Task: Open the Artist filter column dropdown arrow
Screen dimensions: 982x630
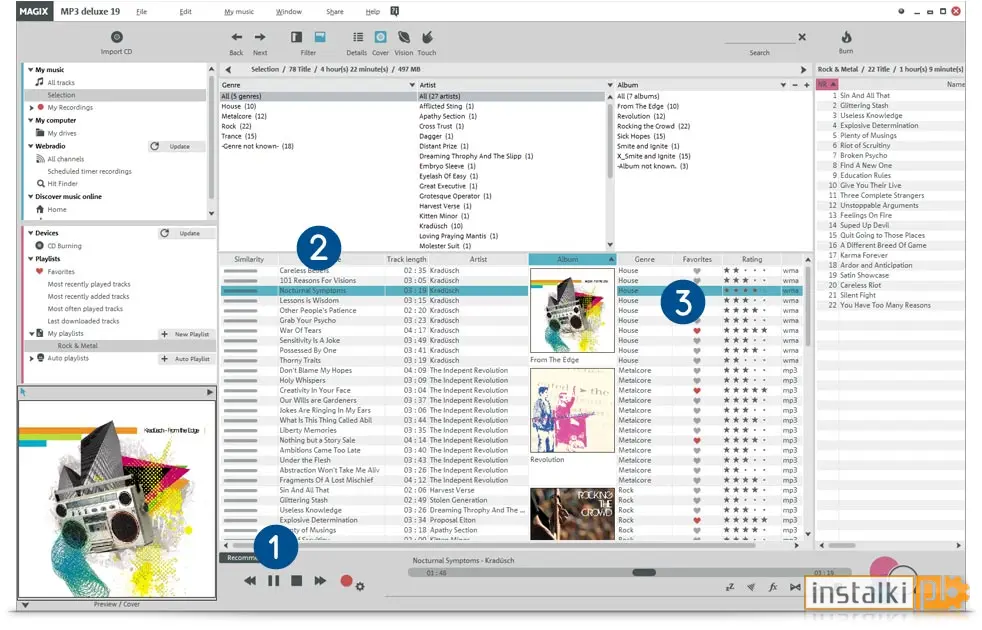Action: coord(610,85)
